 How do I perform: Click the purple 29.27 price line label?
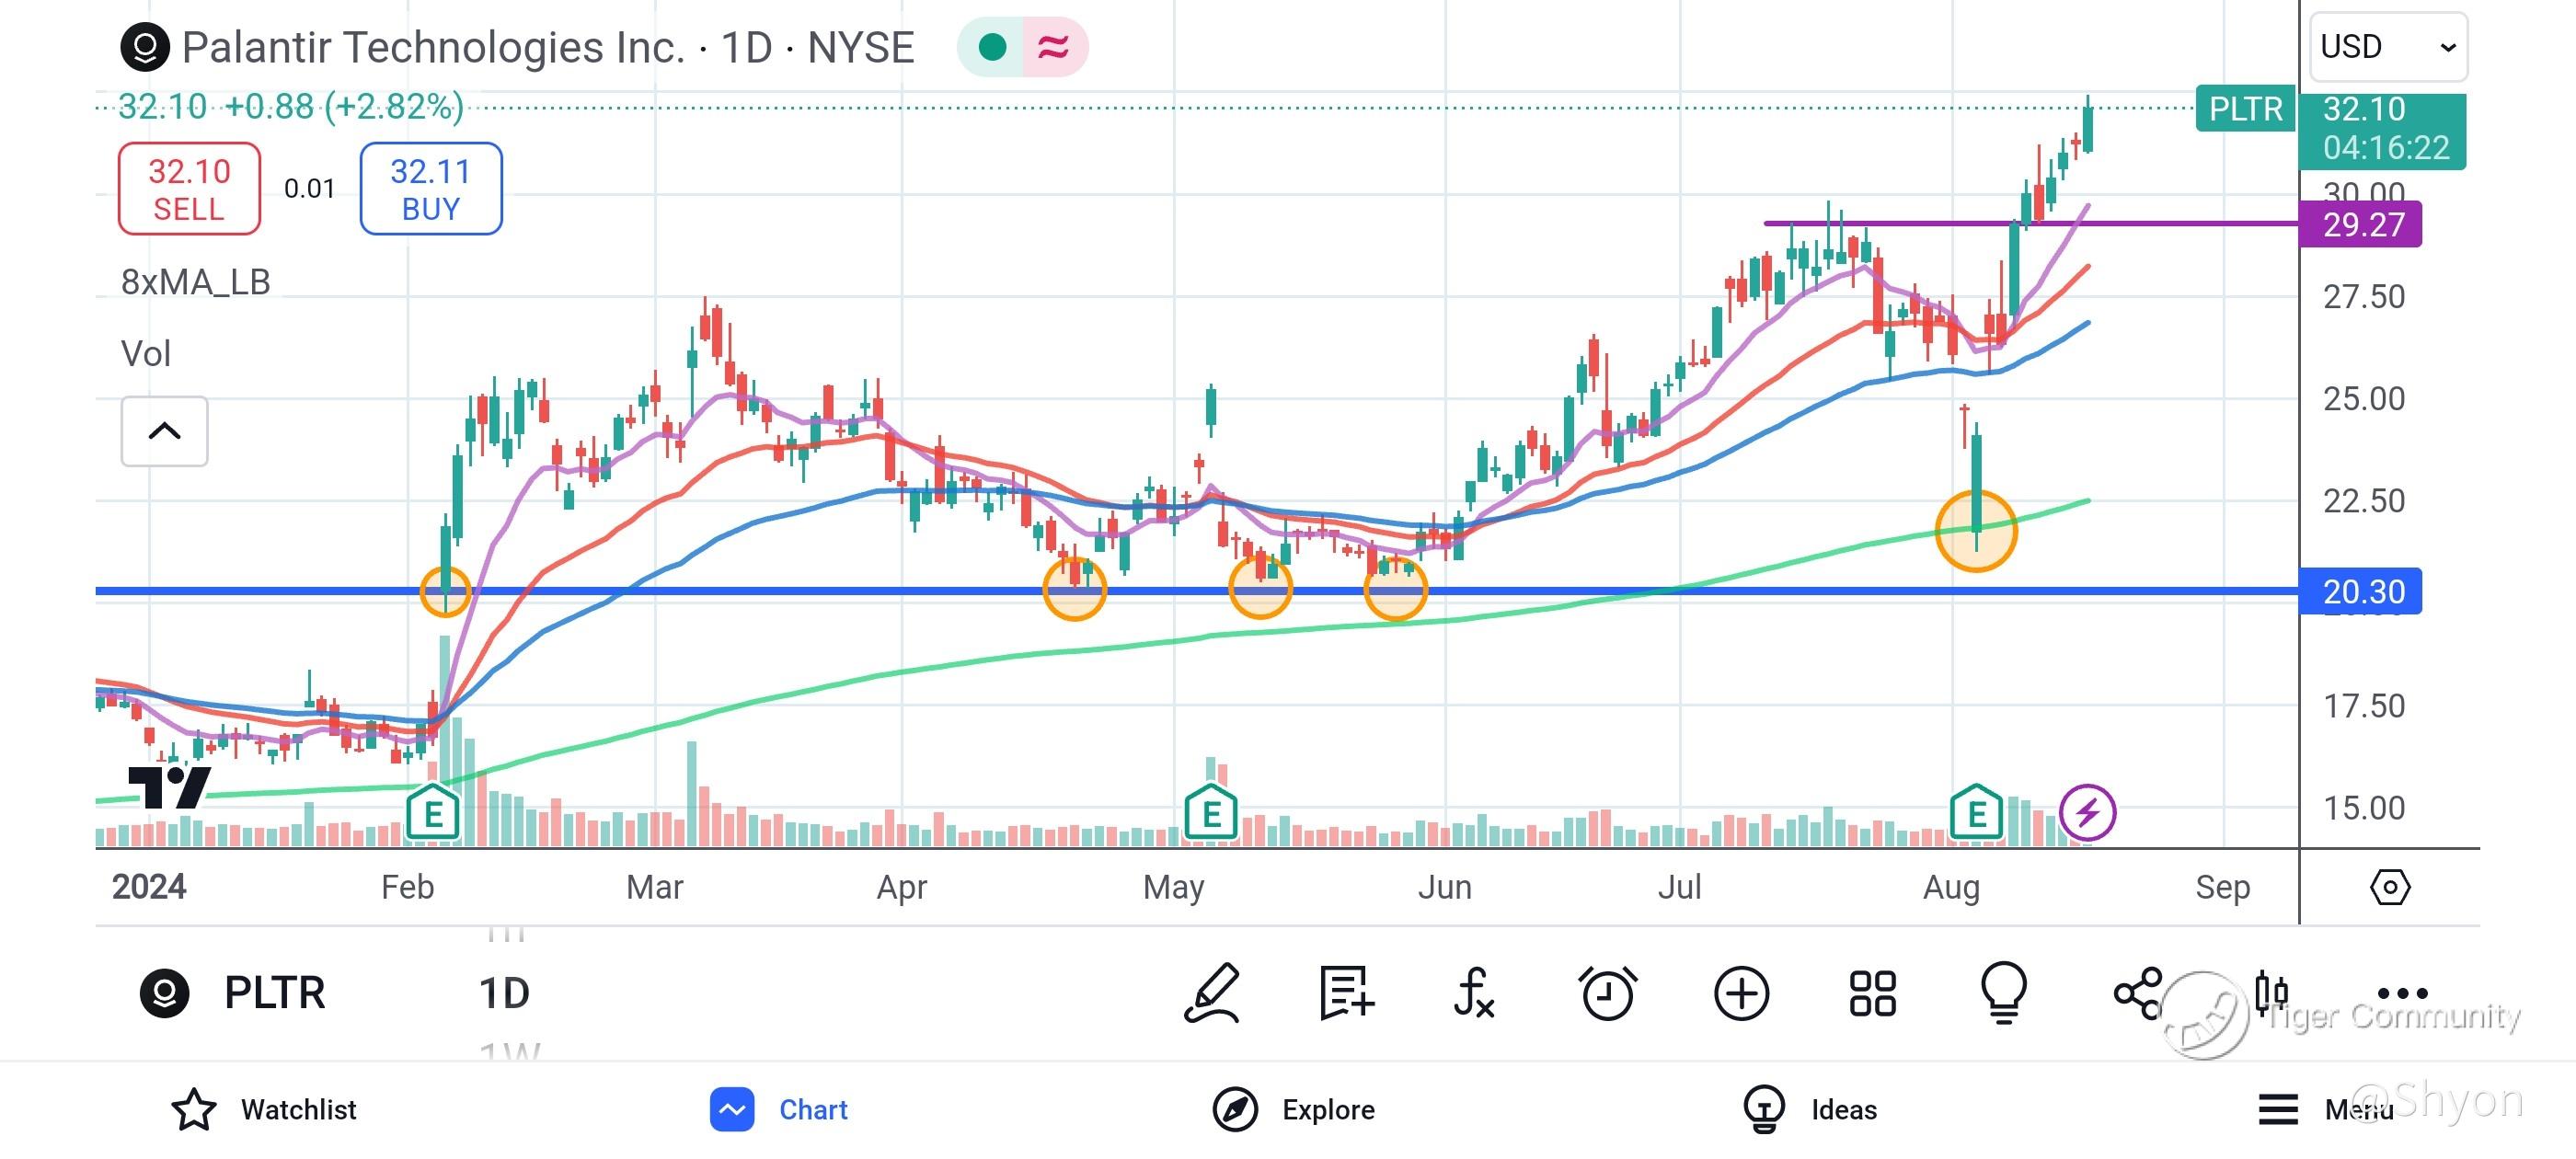[x=2360, y=224]
